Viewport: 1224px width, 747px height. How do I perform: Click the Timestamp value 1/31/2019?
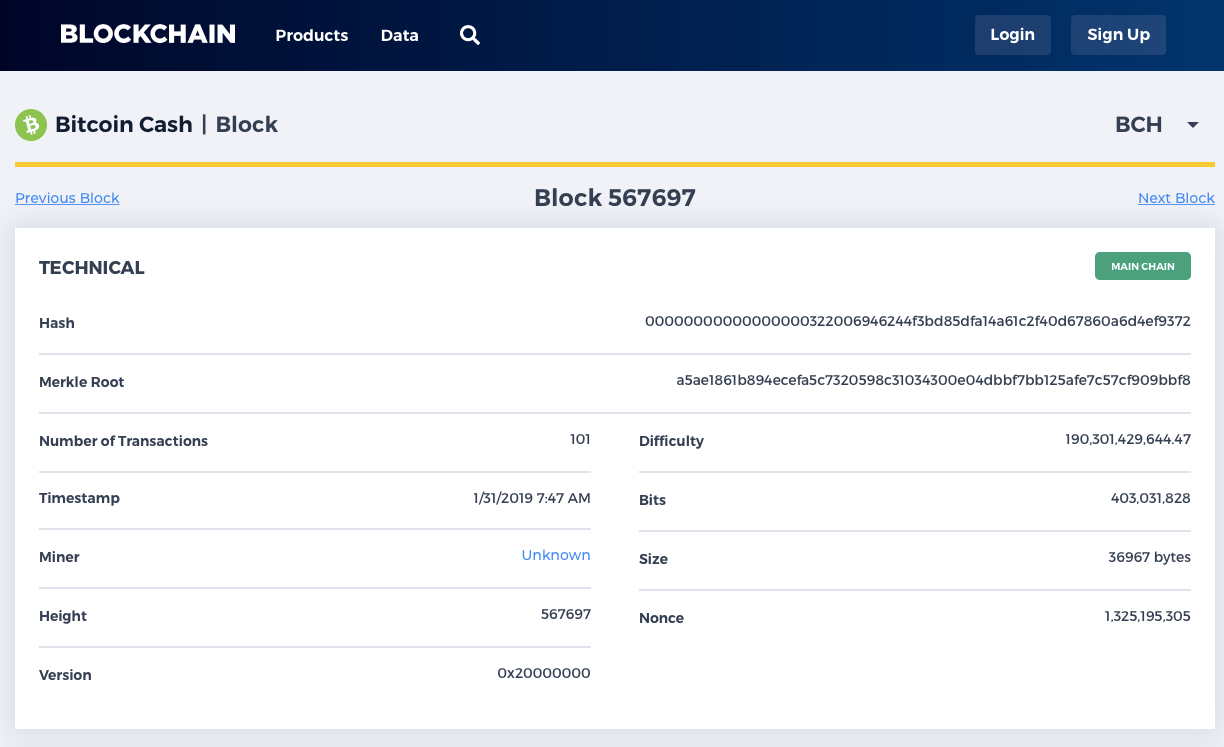click(531, 498)
